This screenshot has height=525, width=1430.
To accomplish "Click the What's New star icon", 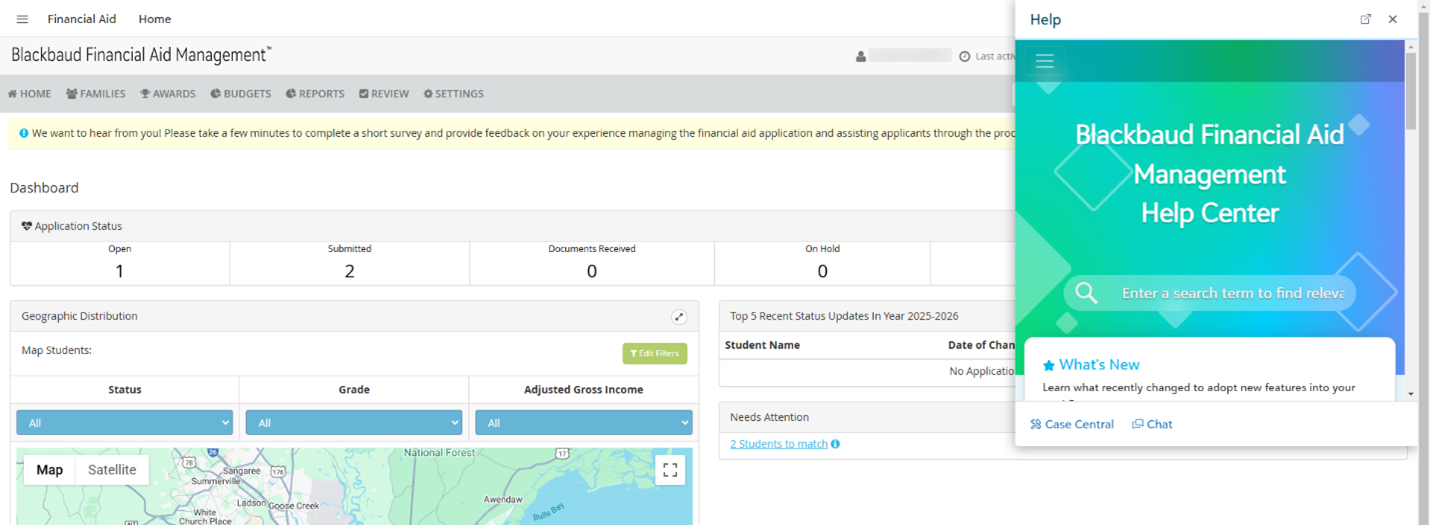I will pos(1049,365).
